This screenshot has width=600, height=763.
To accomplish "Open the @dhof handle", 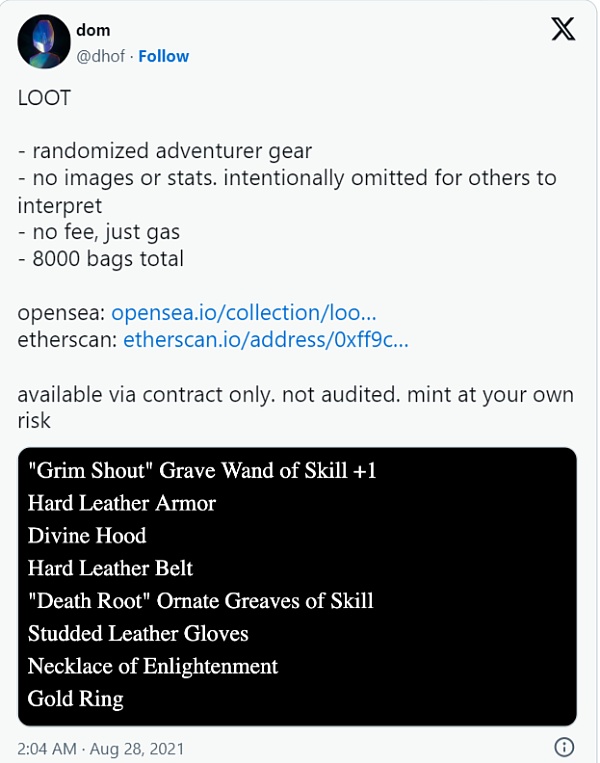I will 101,57.
